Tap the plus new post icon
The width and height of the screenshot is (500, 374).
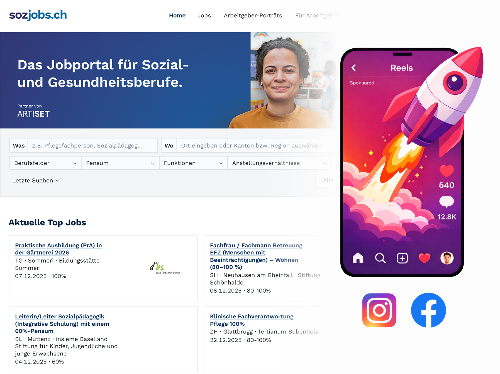point(402,258)
